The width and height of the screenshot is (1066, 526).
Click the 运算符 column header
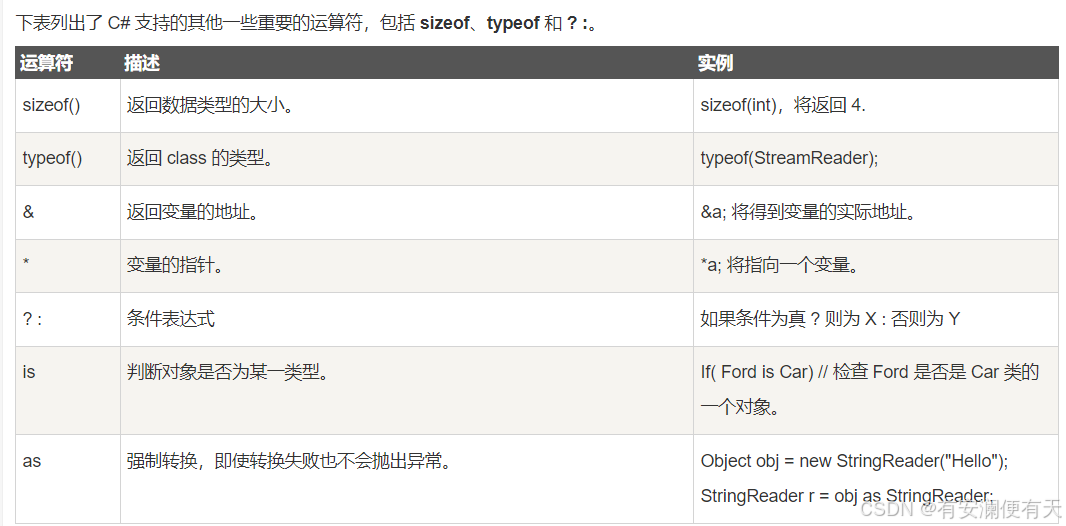pos(46,63)
